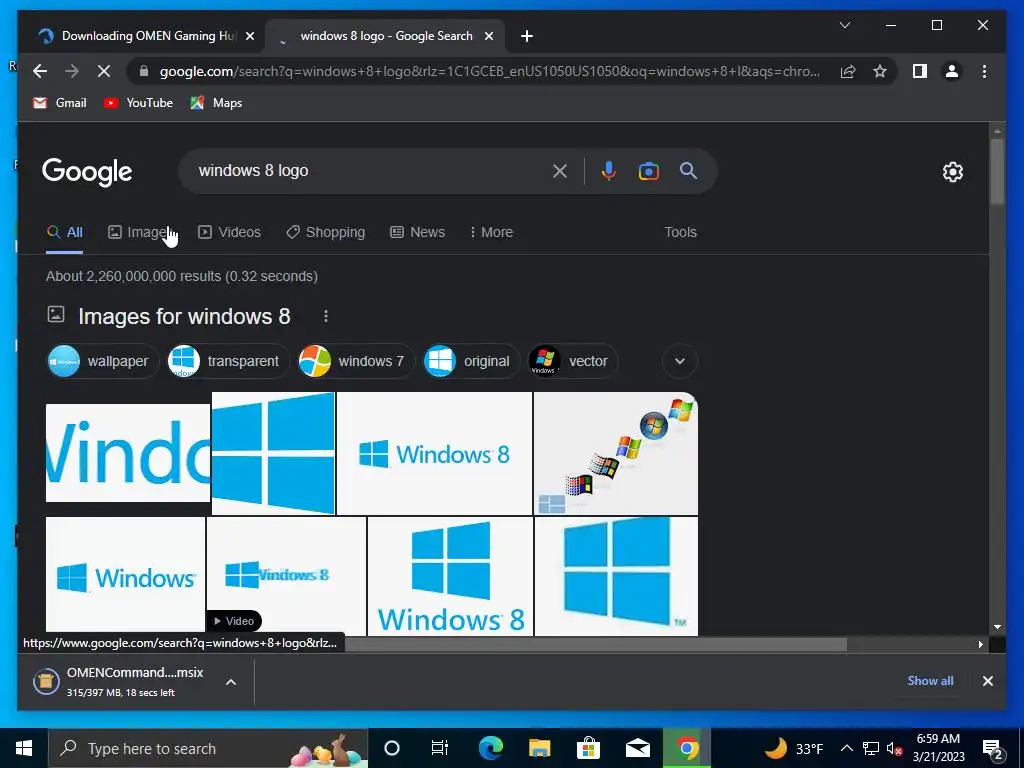Click the forward navigation arrow
1024x768 pixels.
coord(72,71)
